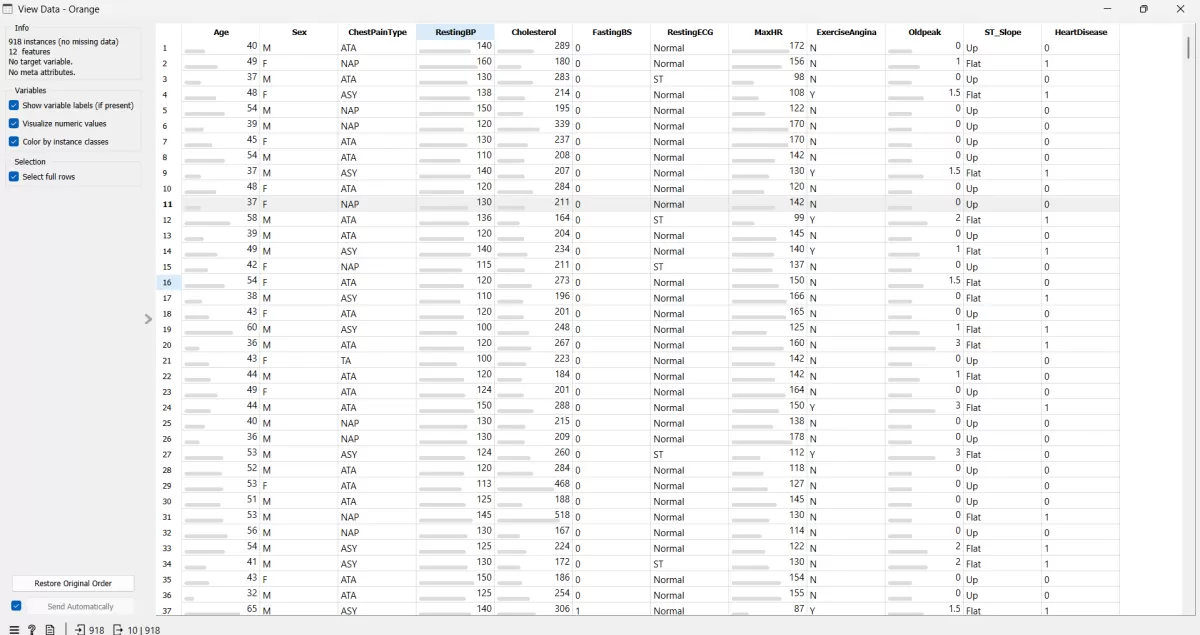
Task: Minimize the View Data window
Action: [1098, 9]
